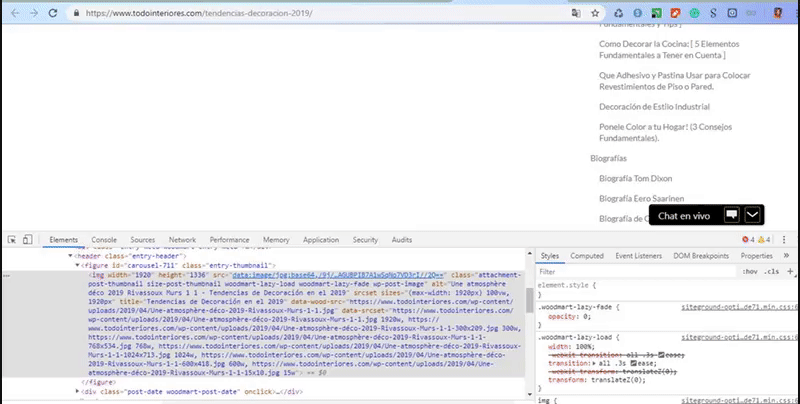The image size is (800, 404).
Task: Switch to the Elements tab
Action: pos(64,240)
